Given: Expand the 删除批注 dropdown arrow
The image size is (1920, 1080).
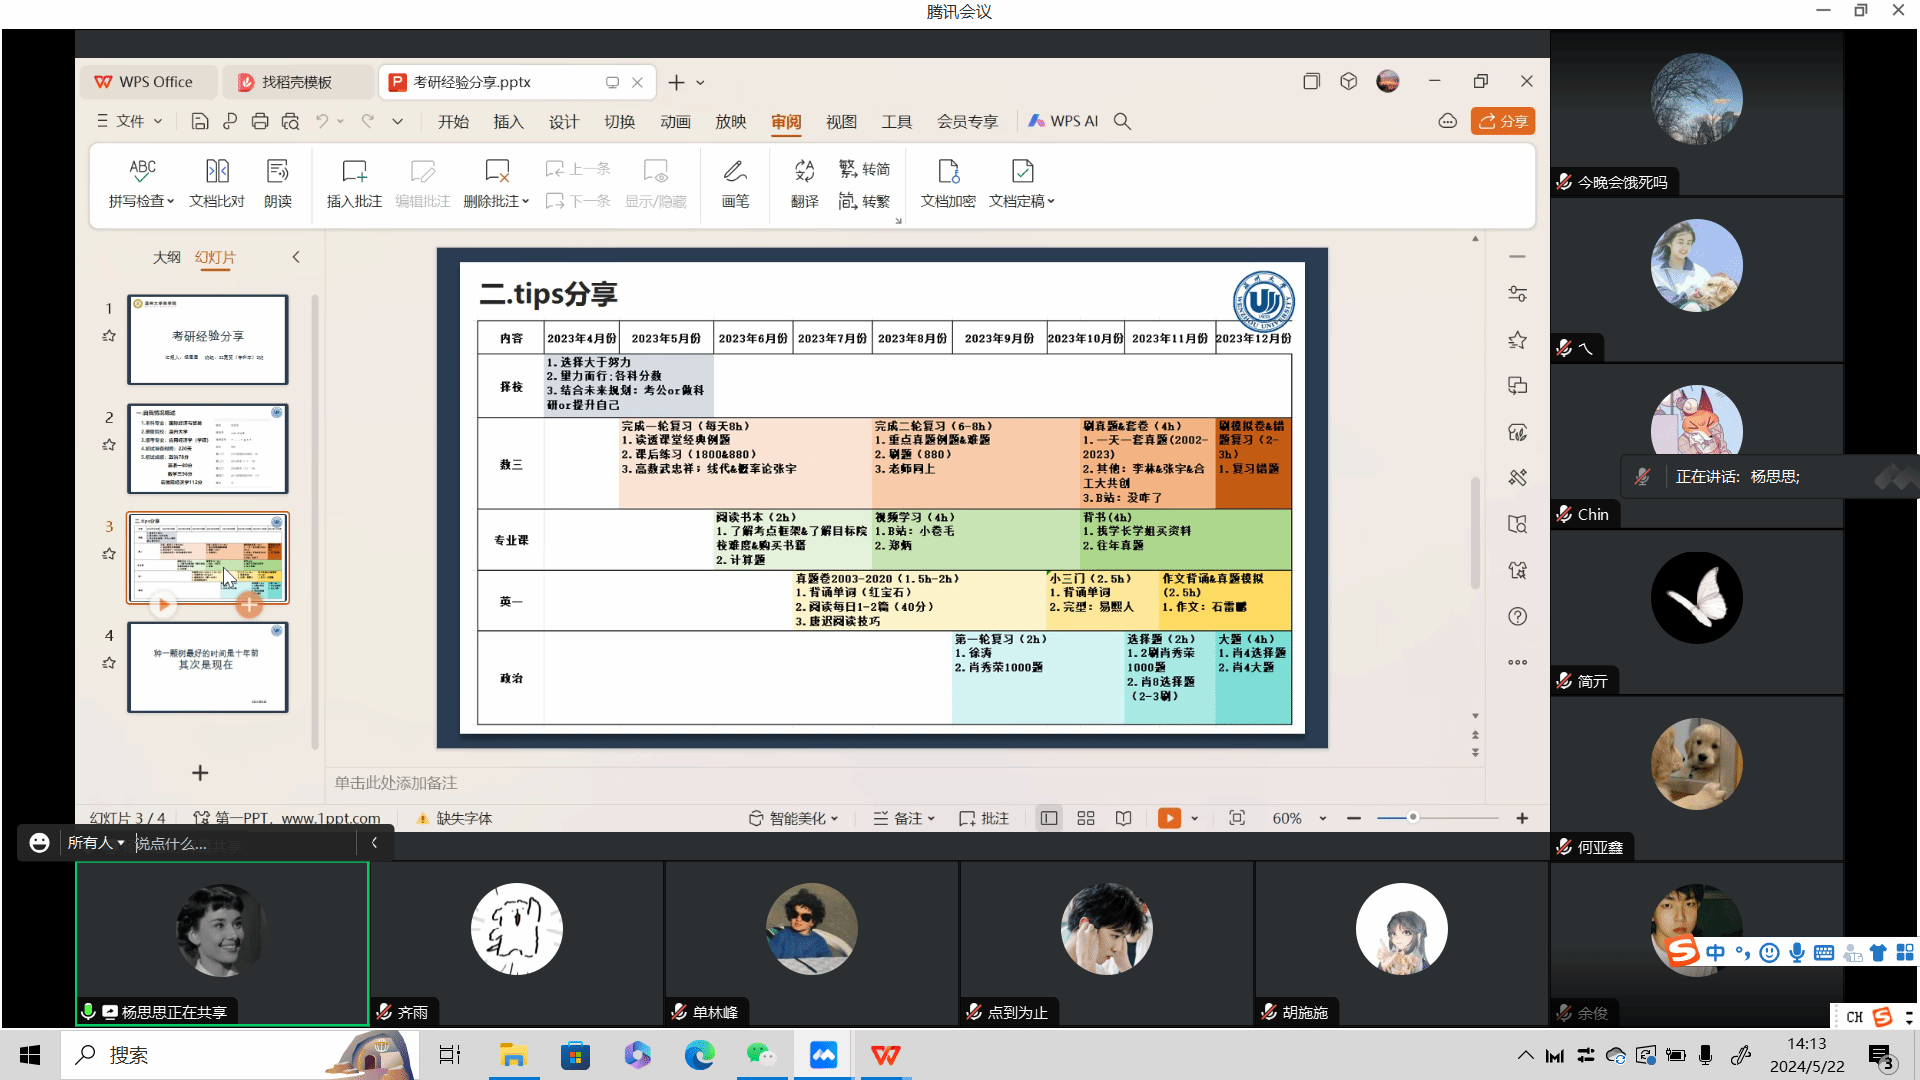Looking at the screenshot, I should click(525, 202).
